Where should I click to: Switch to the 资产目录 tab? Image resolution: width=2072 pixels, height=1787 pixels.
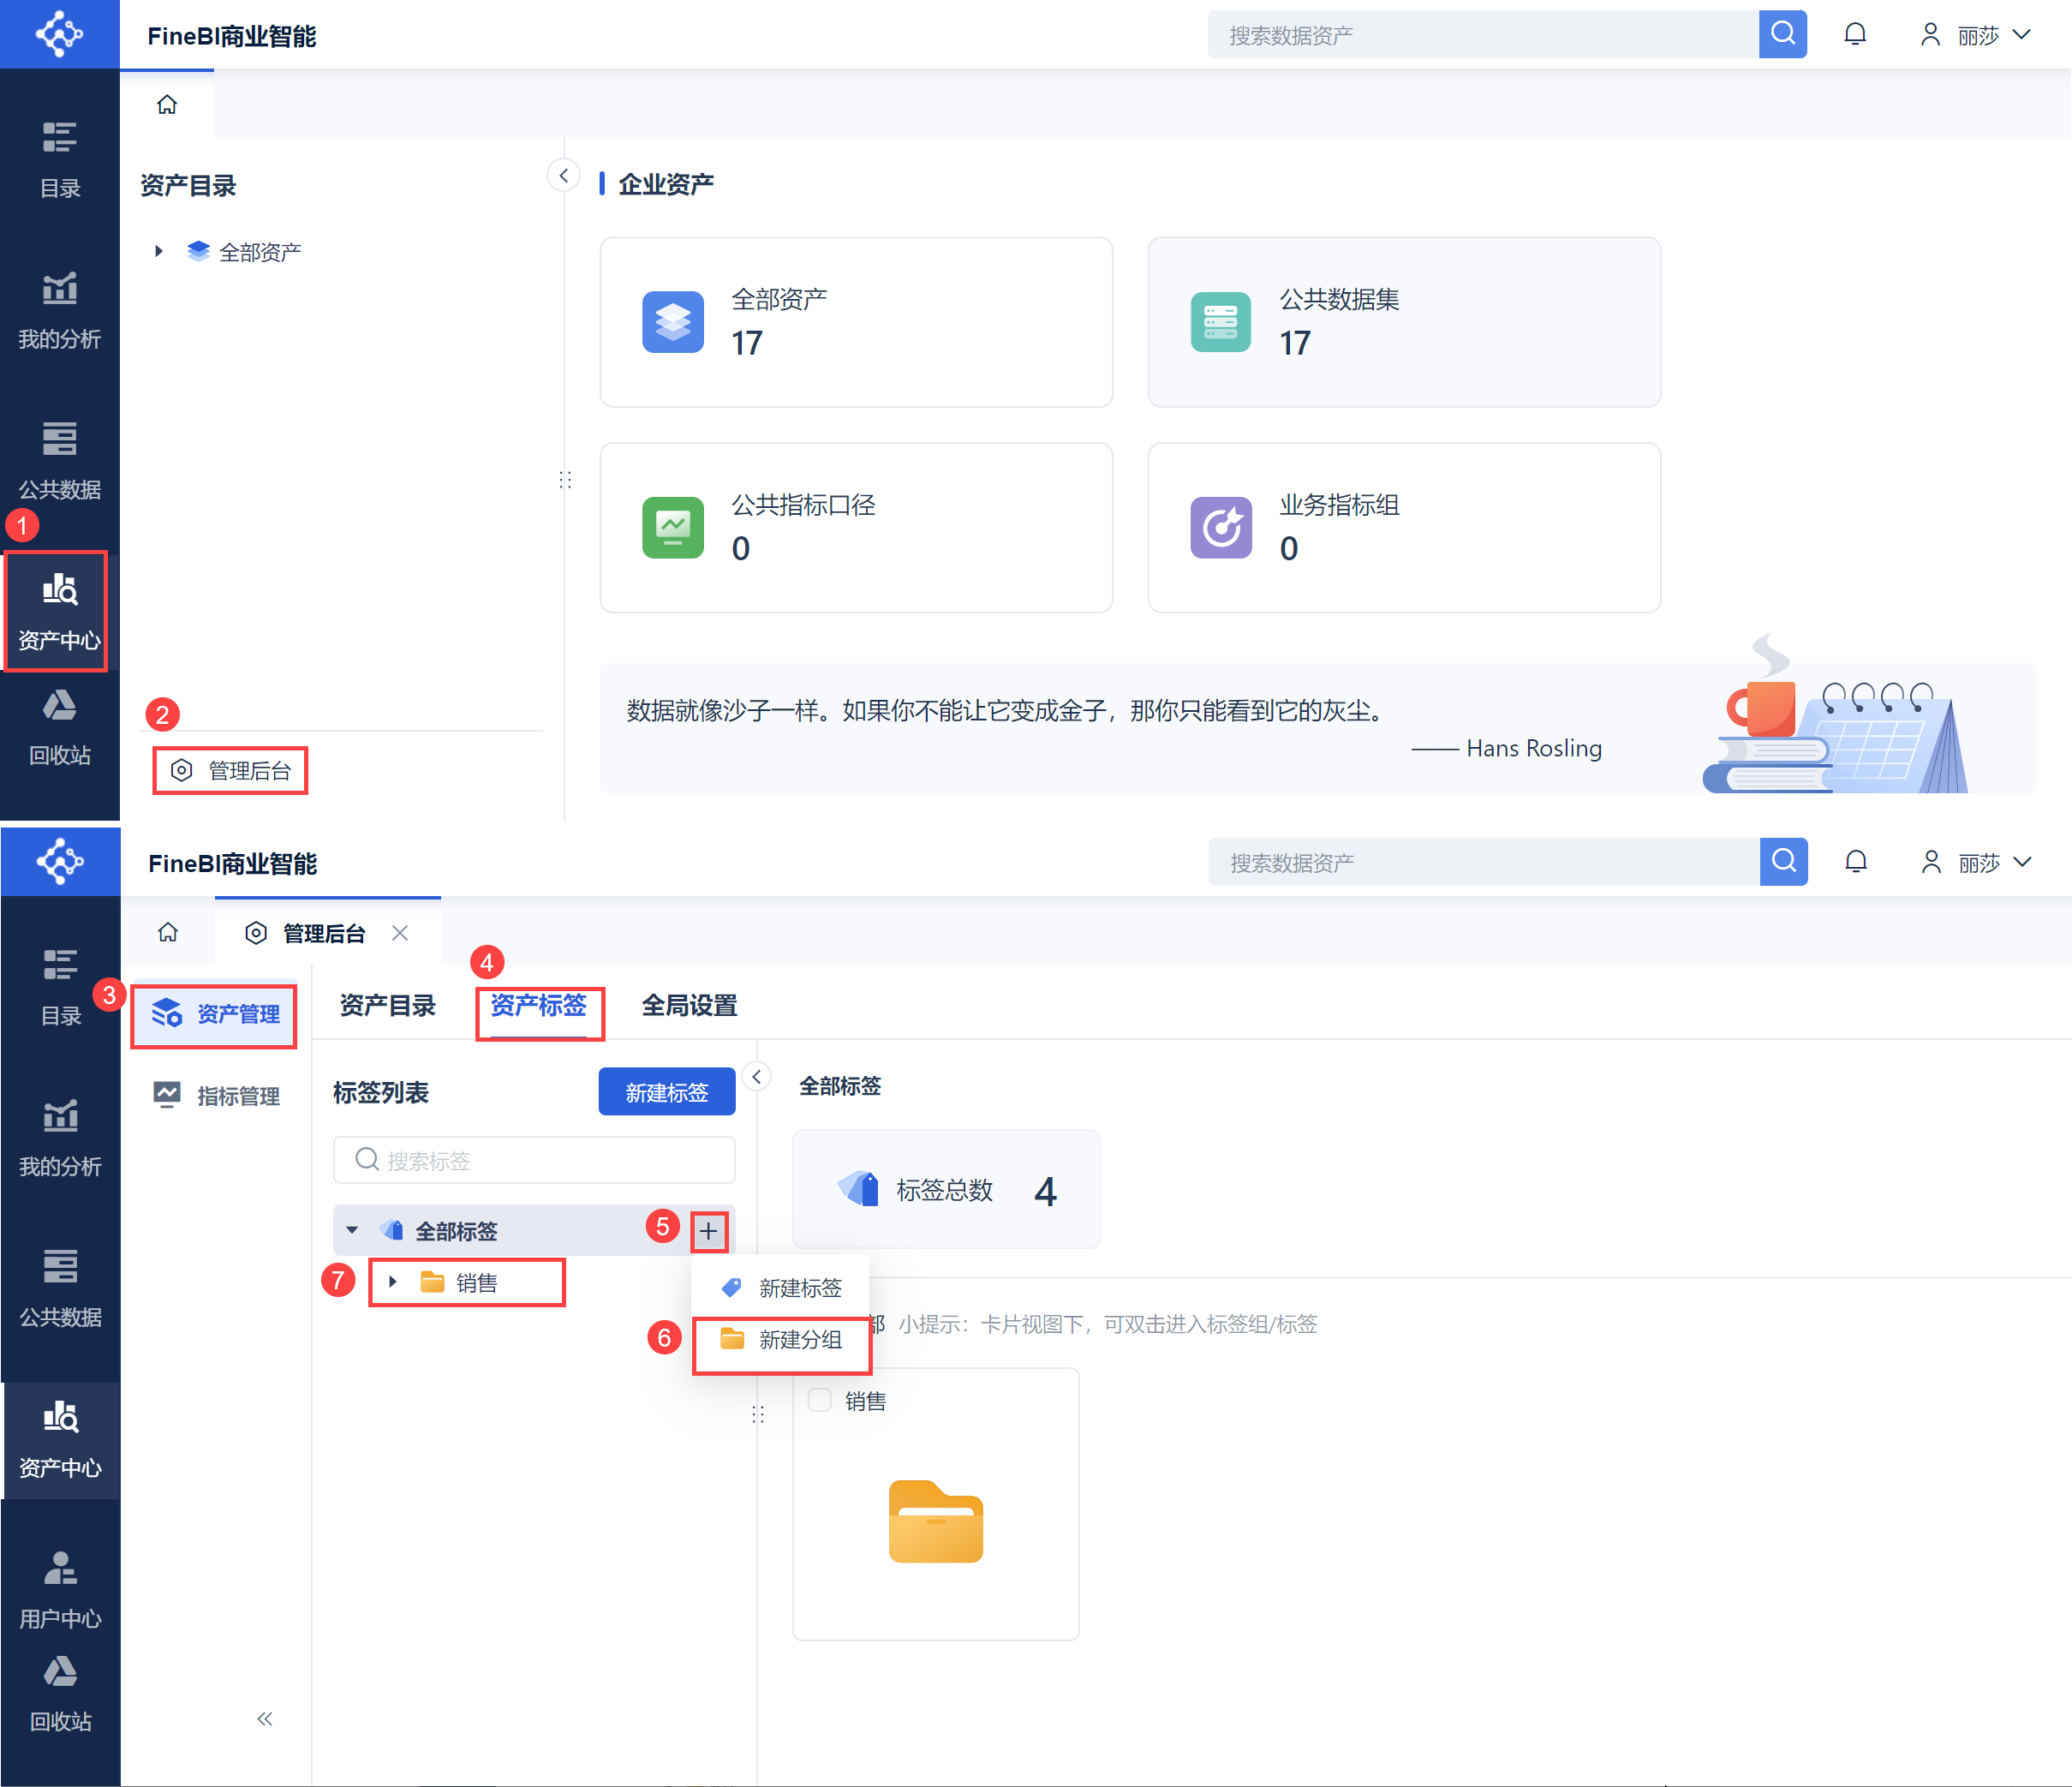point(387,1005)
